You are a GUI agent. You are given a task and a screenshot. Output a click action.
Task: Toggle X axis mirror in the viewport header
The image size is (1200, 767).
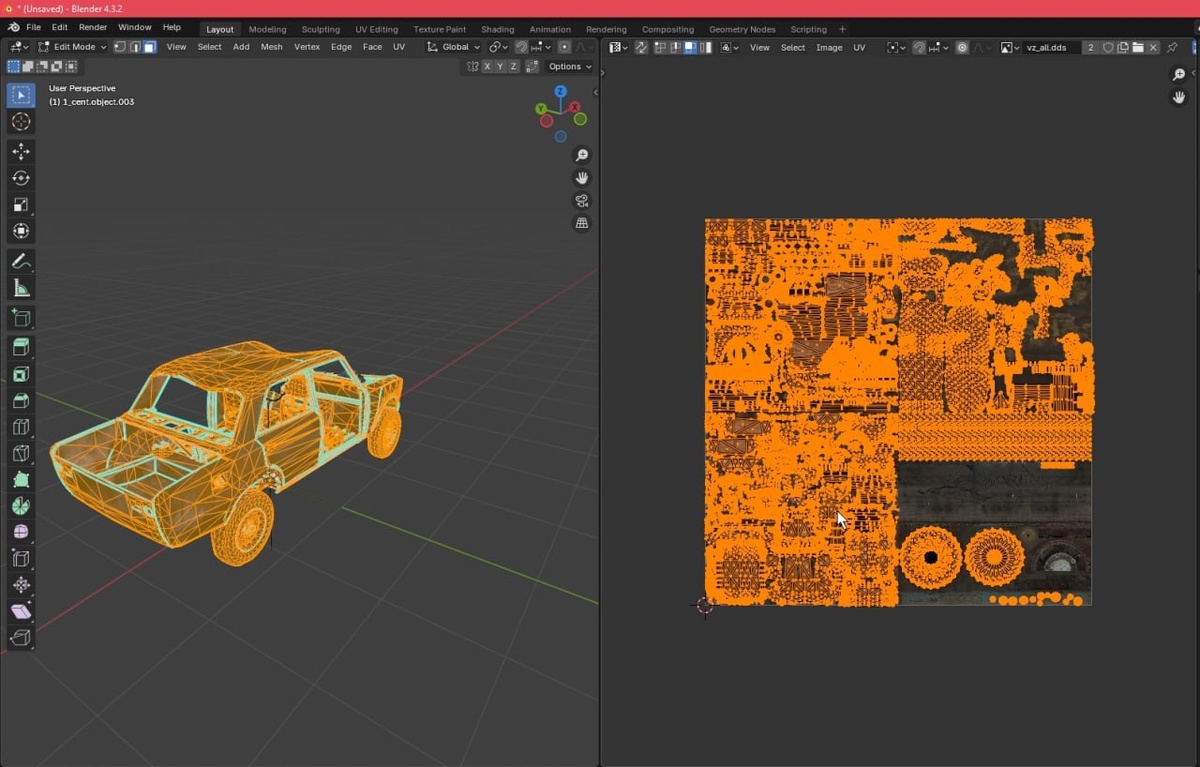tap(487, 67)
